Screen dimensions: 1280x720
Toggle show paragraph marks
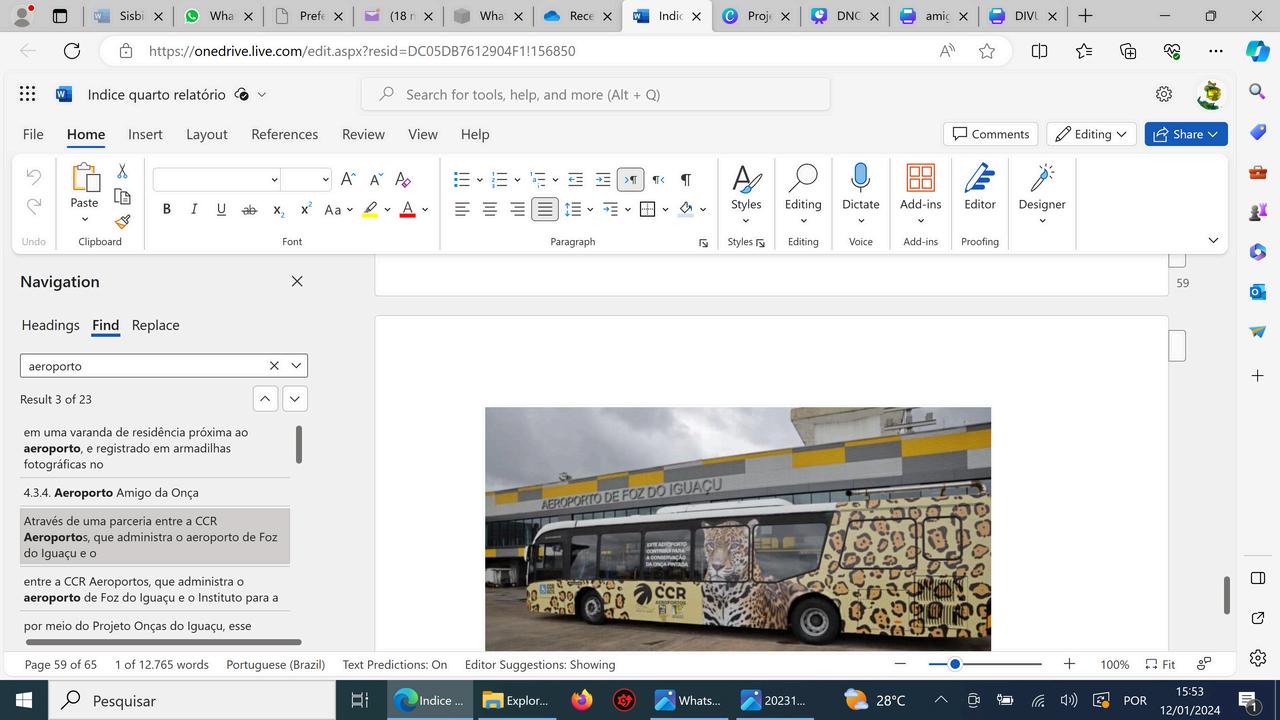pos(685,180)
